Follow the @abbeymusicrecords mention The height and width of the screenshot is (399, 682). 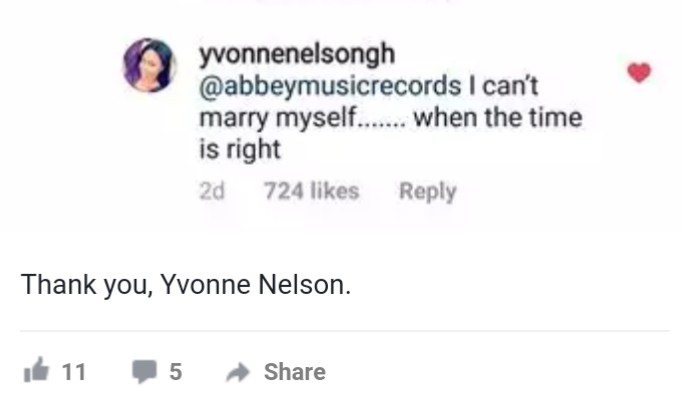point(330,86)
